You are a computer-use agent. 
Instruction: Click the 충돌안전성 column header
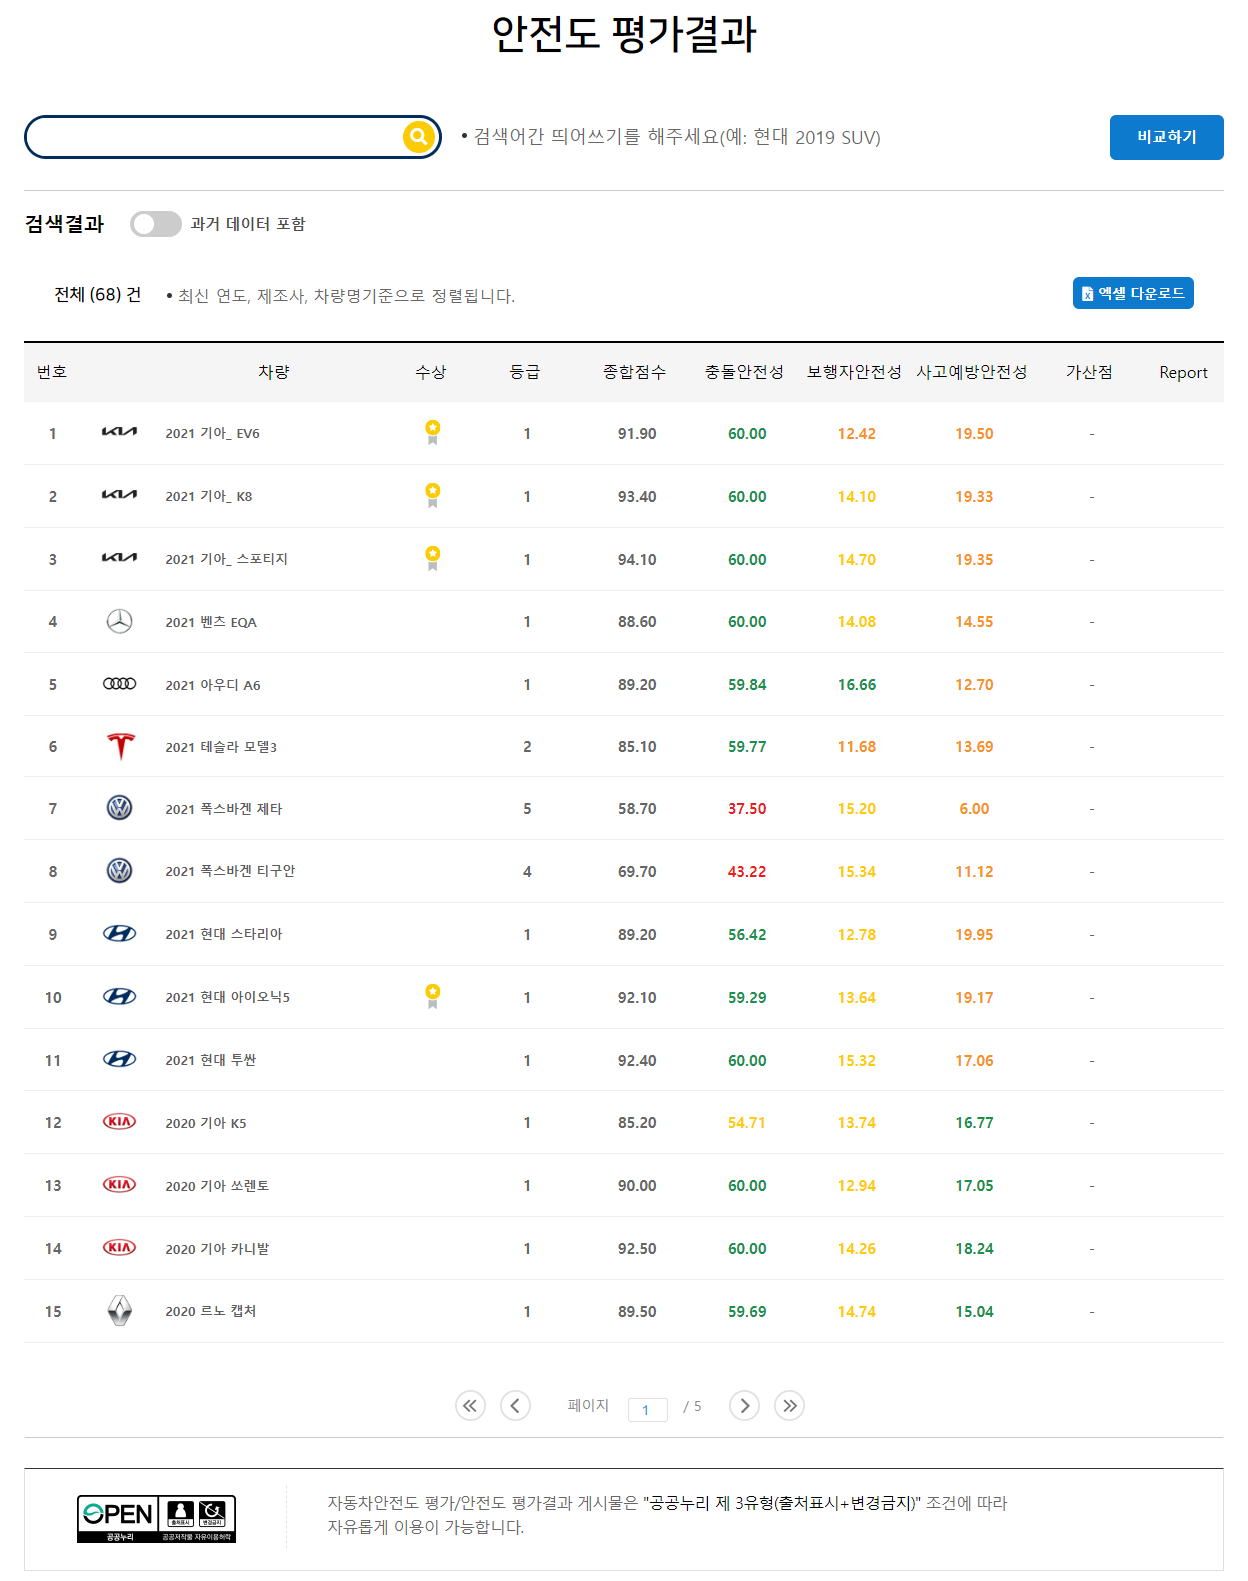coord(744,372)
